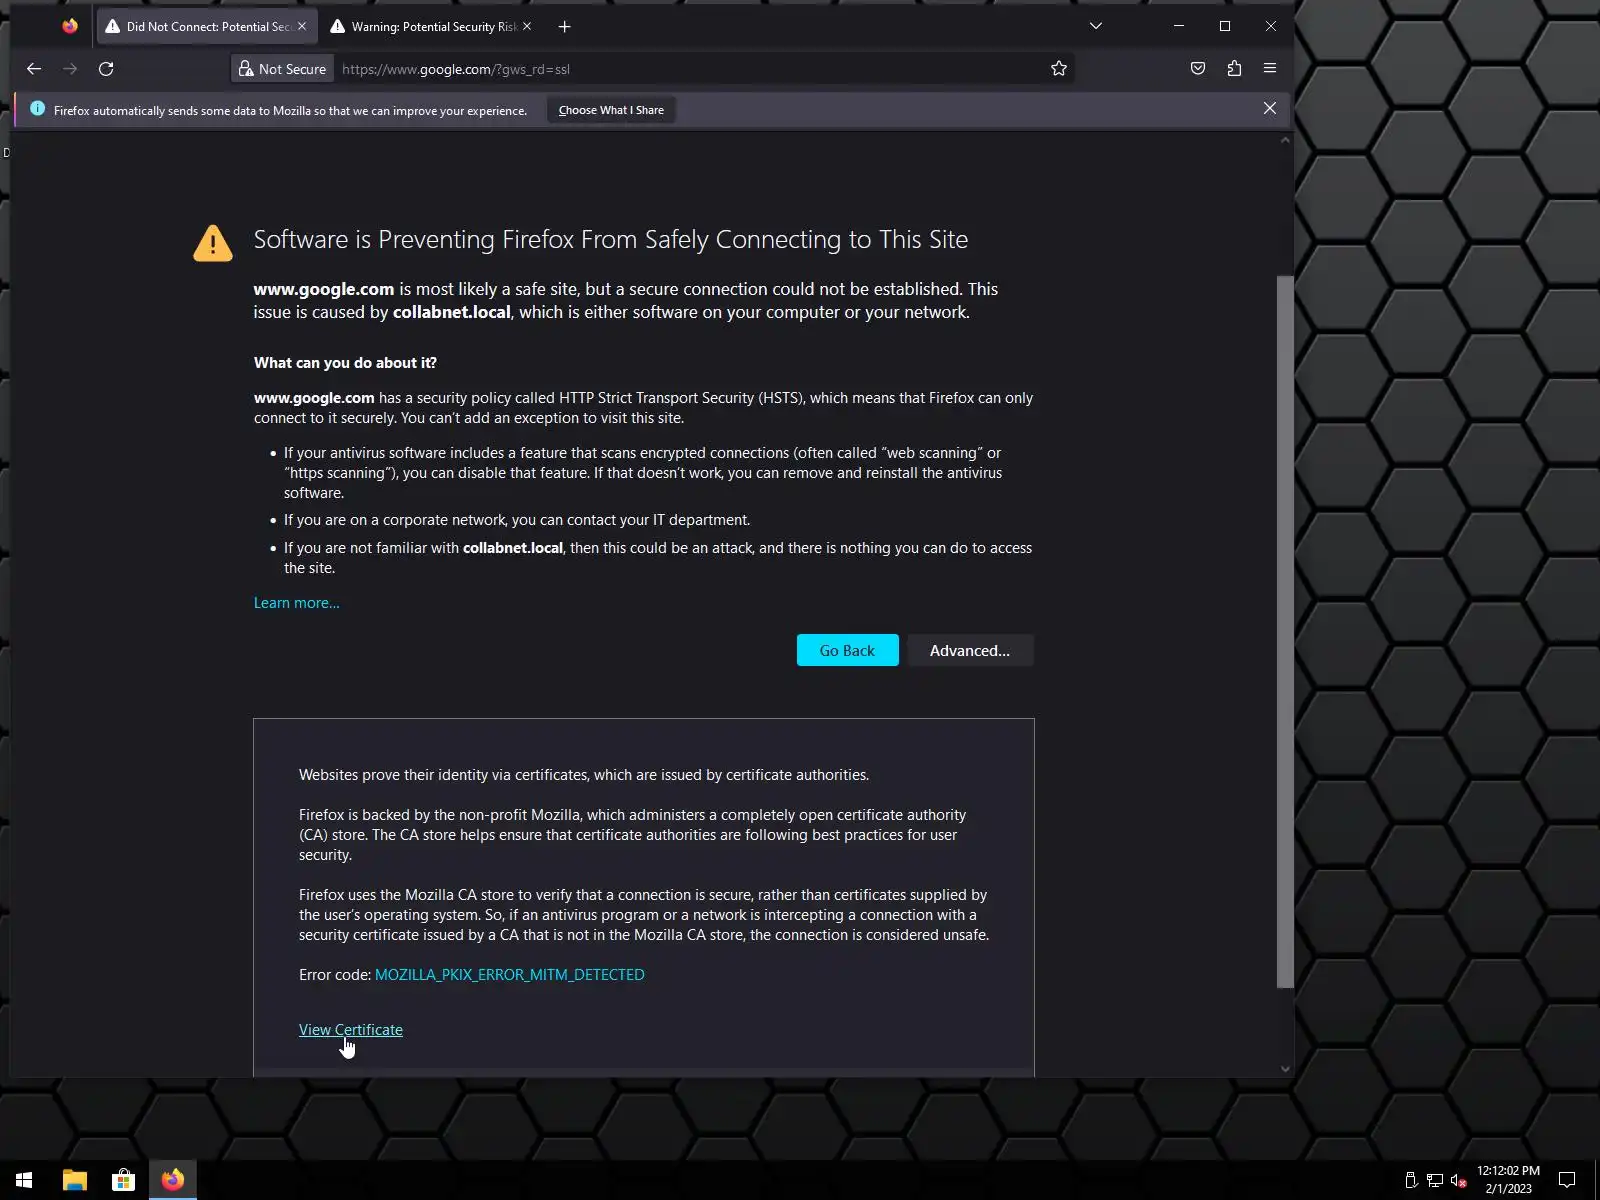Switch to 'Did Not Connect: Potential Sec' tab

click(x=207, y=27)
